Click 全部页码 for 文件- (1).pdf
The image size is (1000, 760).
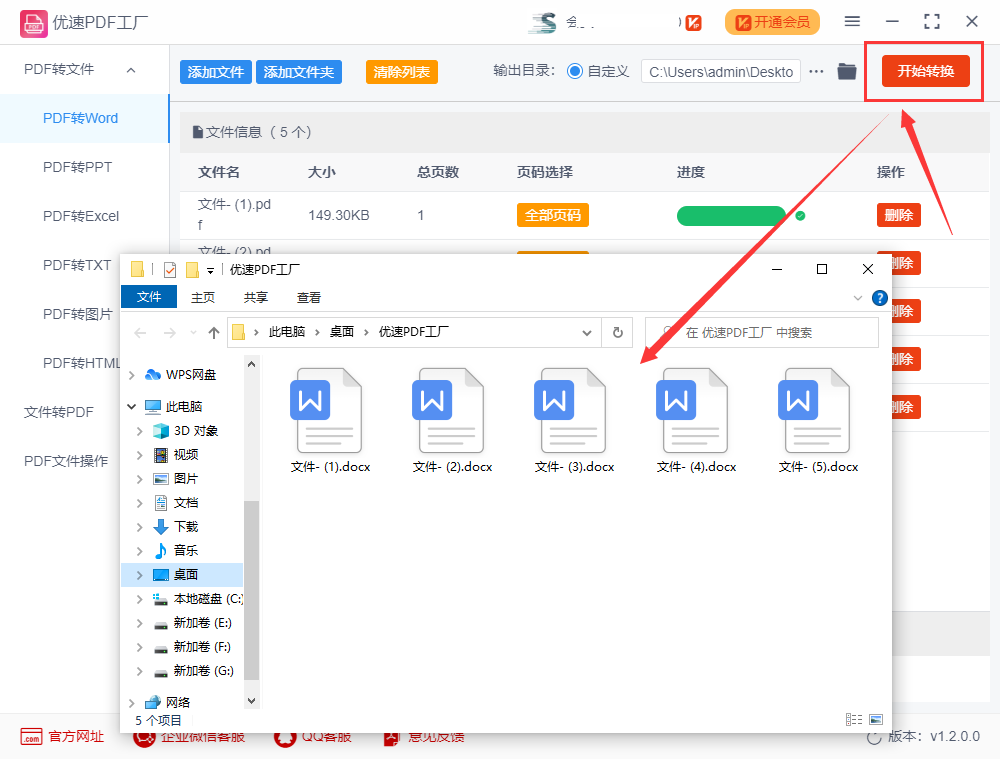(x=552, y=216)
